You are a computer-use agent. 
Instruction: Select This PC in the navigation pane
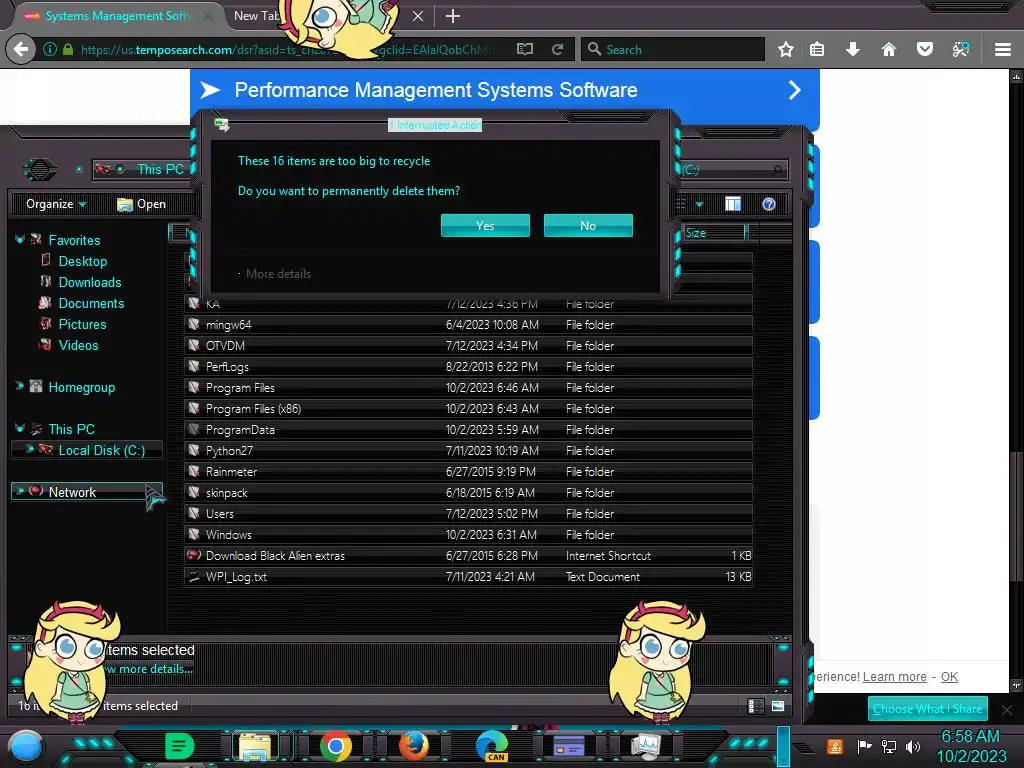tap(71, 429)
